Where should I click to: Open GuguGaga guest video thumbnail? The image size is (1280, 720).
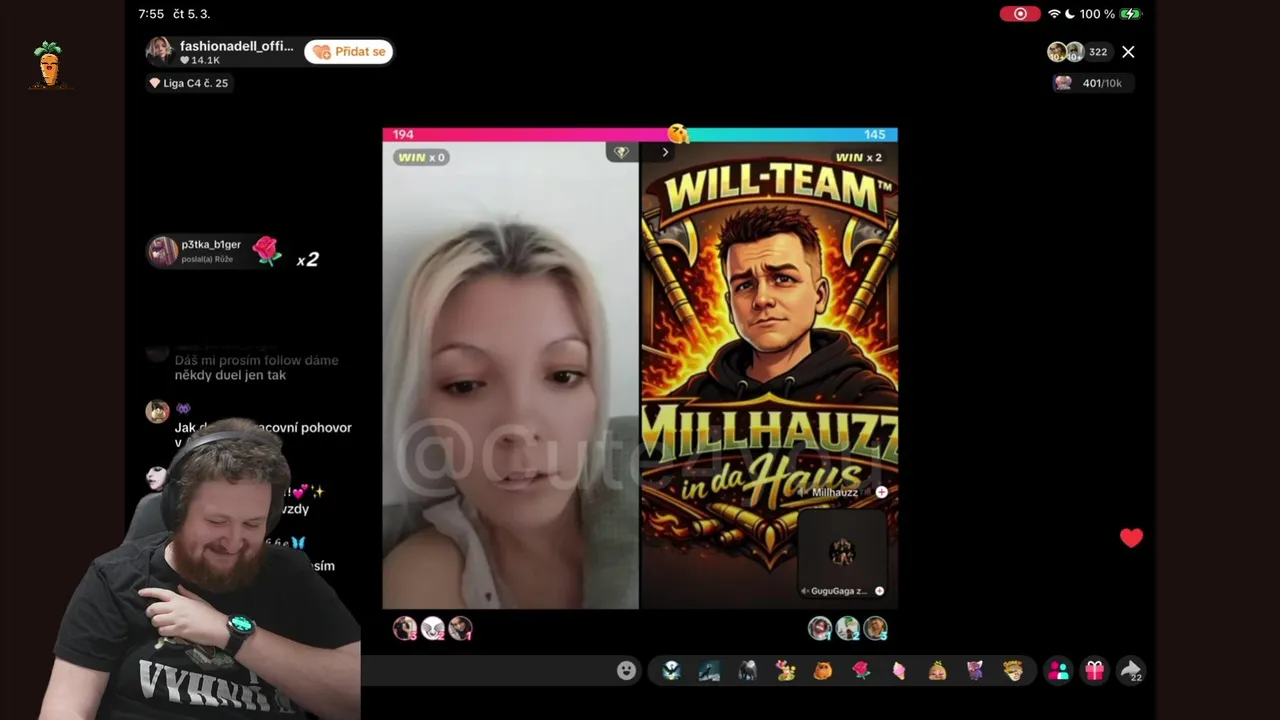coord(842,552)
